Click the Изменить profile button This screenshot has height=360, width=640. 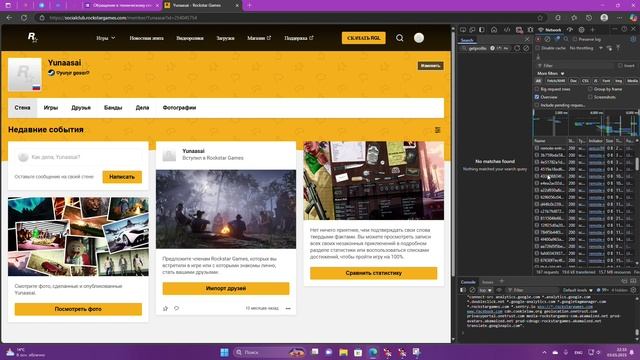[430, 66]
